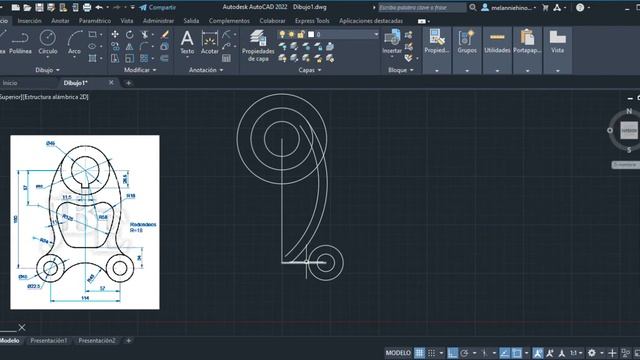The width and height of the screenshot is (640, 360).
Task: Activate the hatch tool in Dibujo panel
Action: coord(93,58)
